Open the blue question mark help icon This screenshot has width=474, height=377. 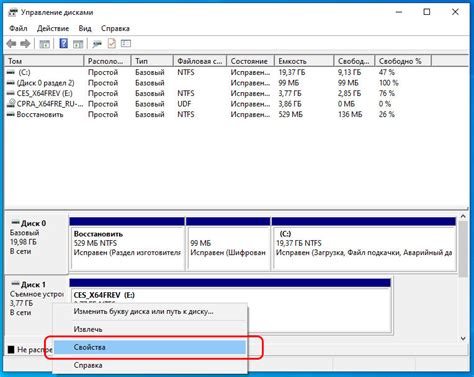[x=63, y=44]
